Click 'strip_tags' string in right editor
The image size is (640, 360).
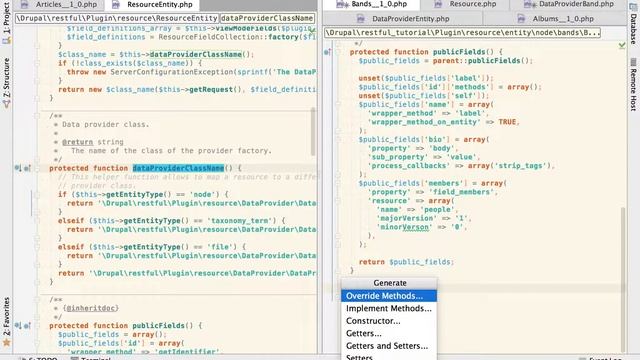tap(520, 166)
